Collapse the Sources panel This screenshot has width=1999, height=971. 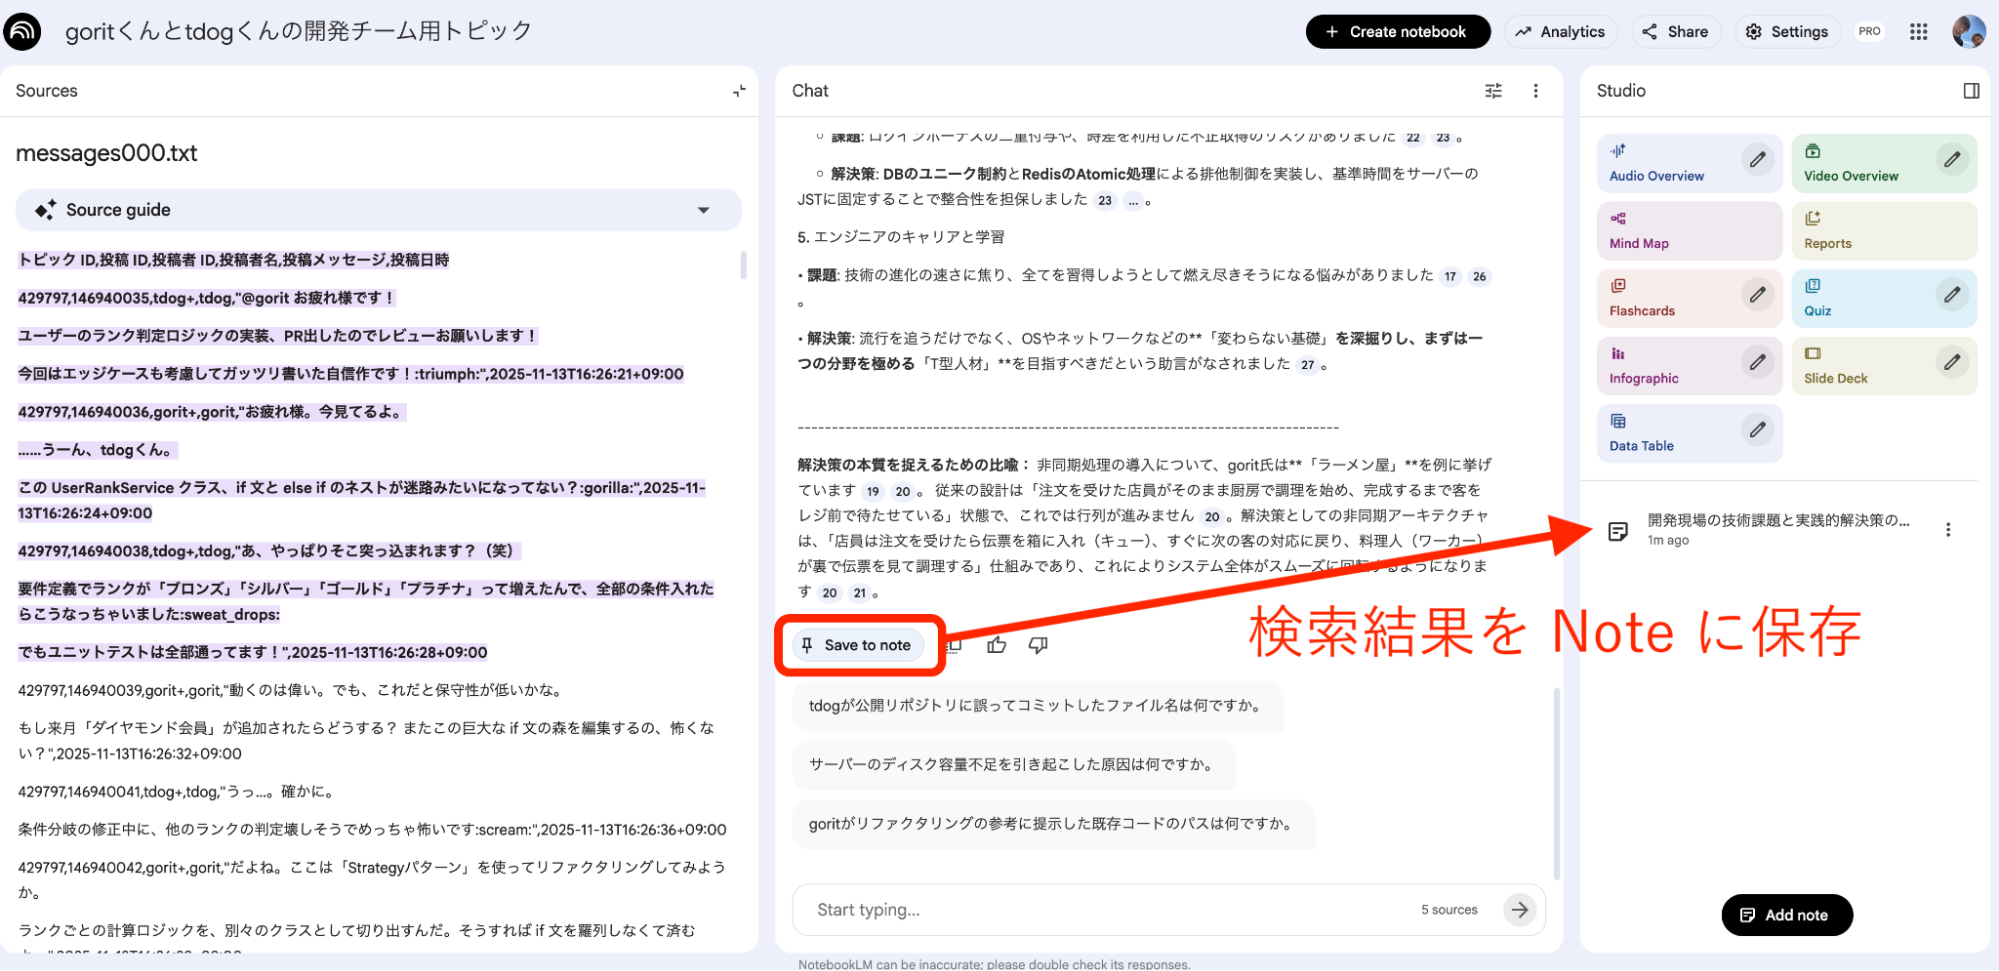point(739,91)
